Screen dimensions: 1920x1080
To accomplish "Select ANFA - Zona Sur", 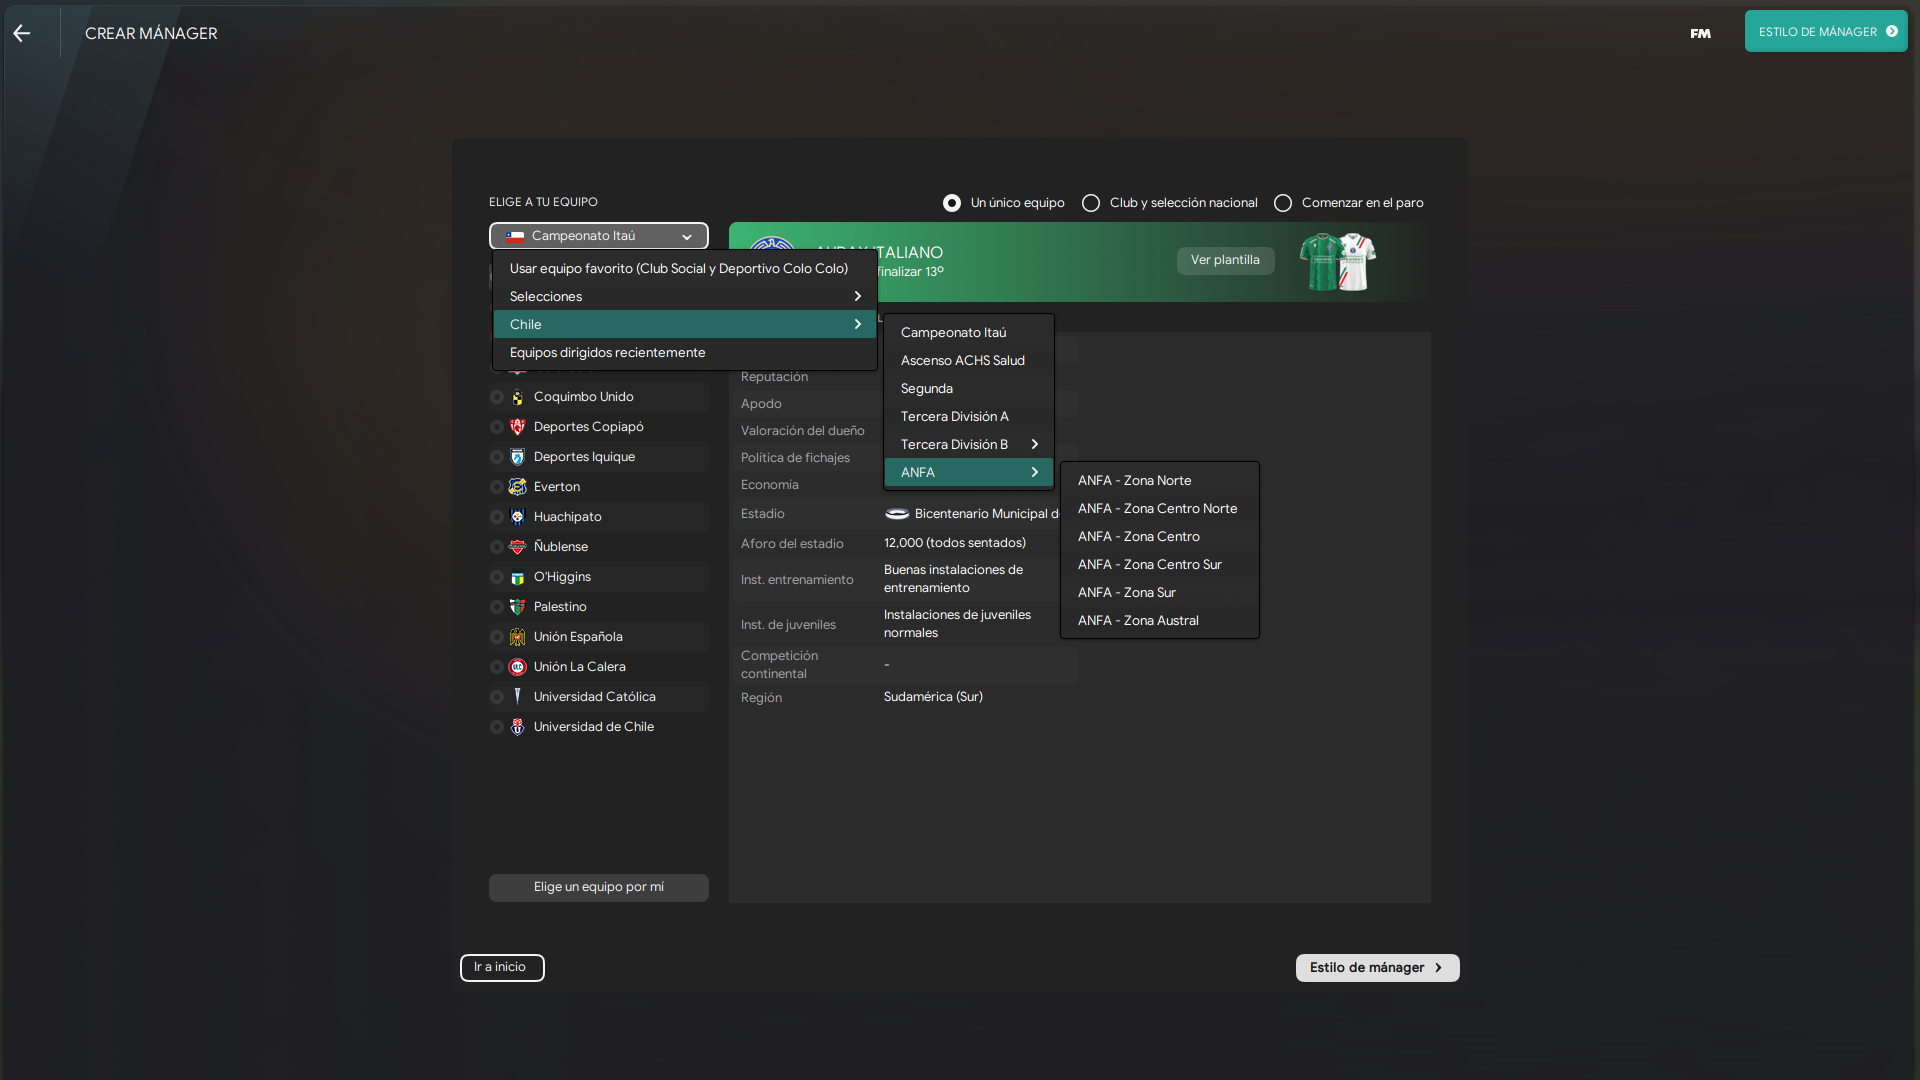I will pyautogui.click(x=1160, y=592).
